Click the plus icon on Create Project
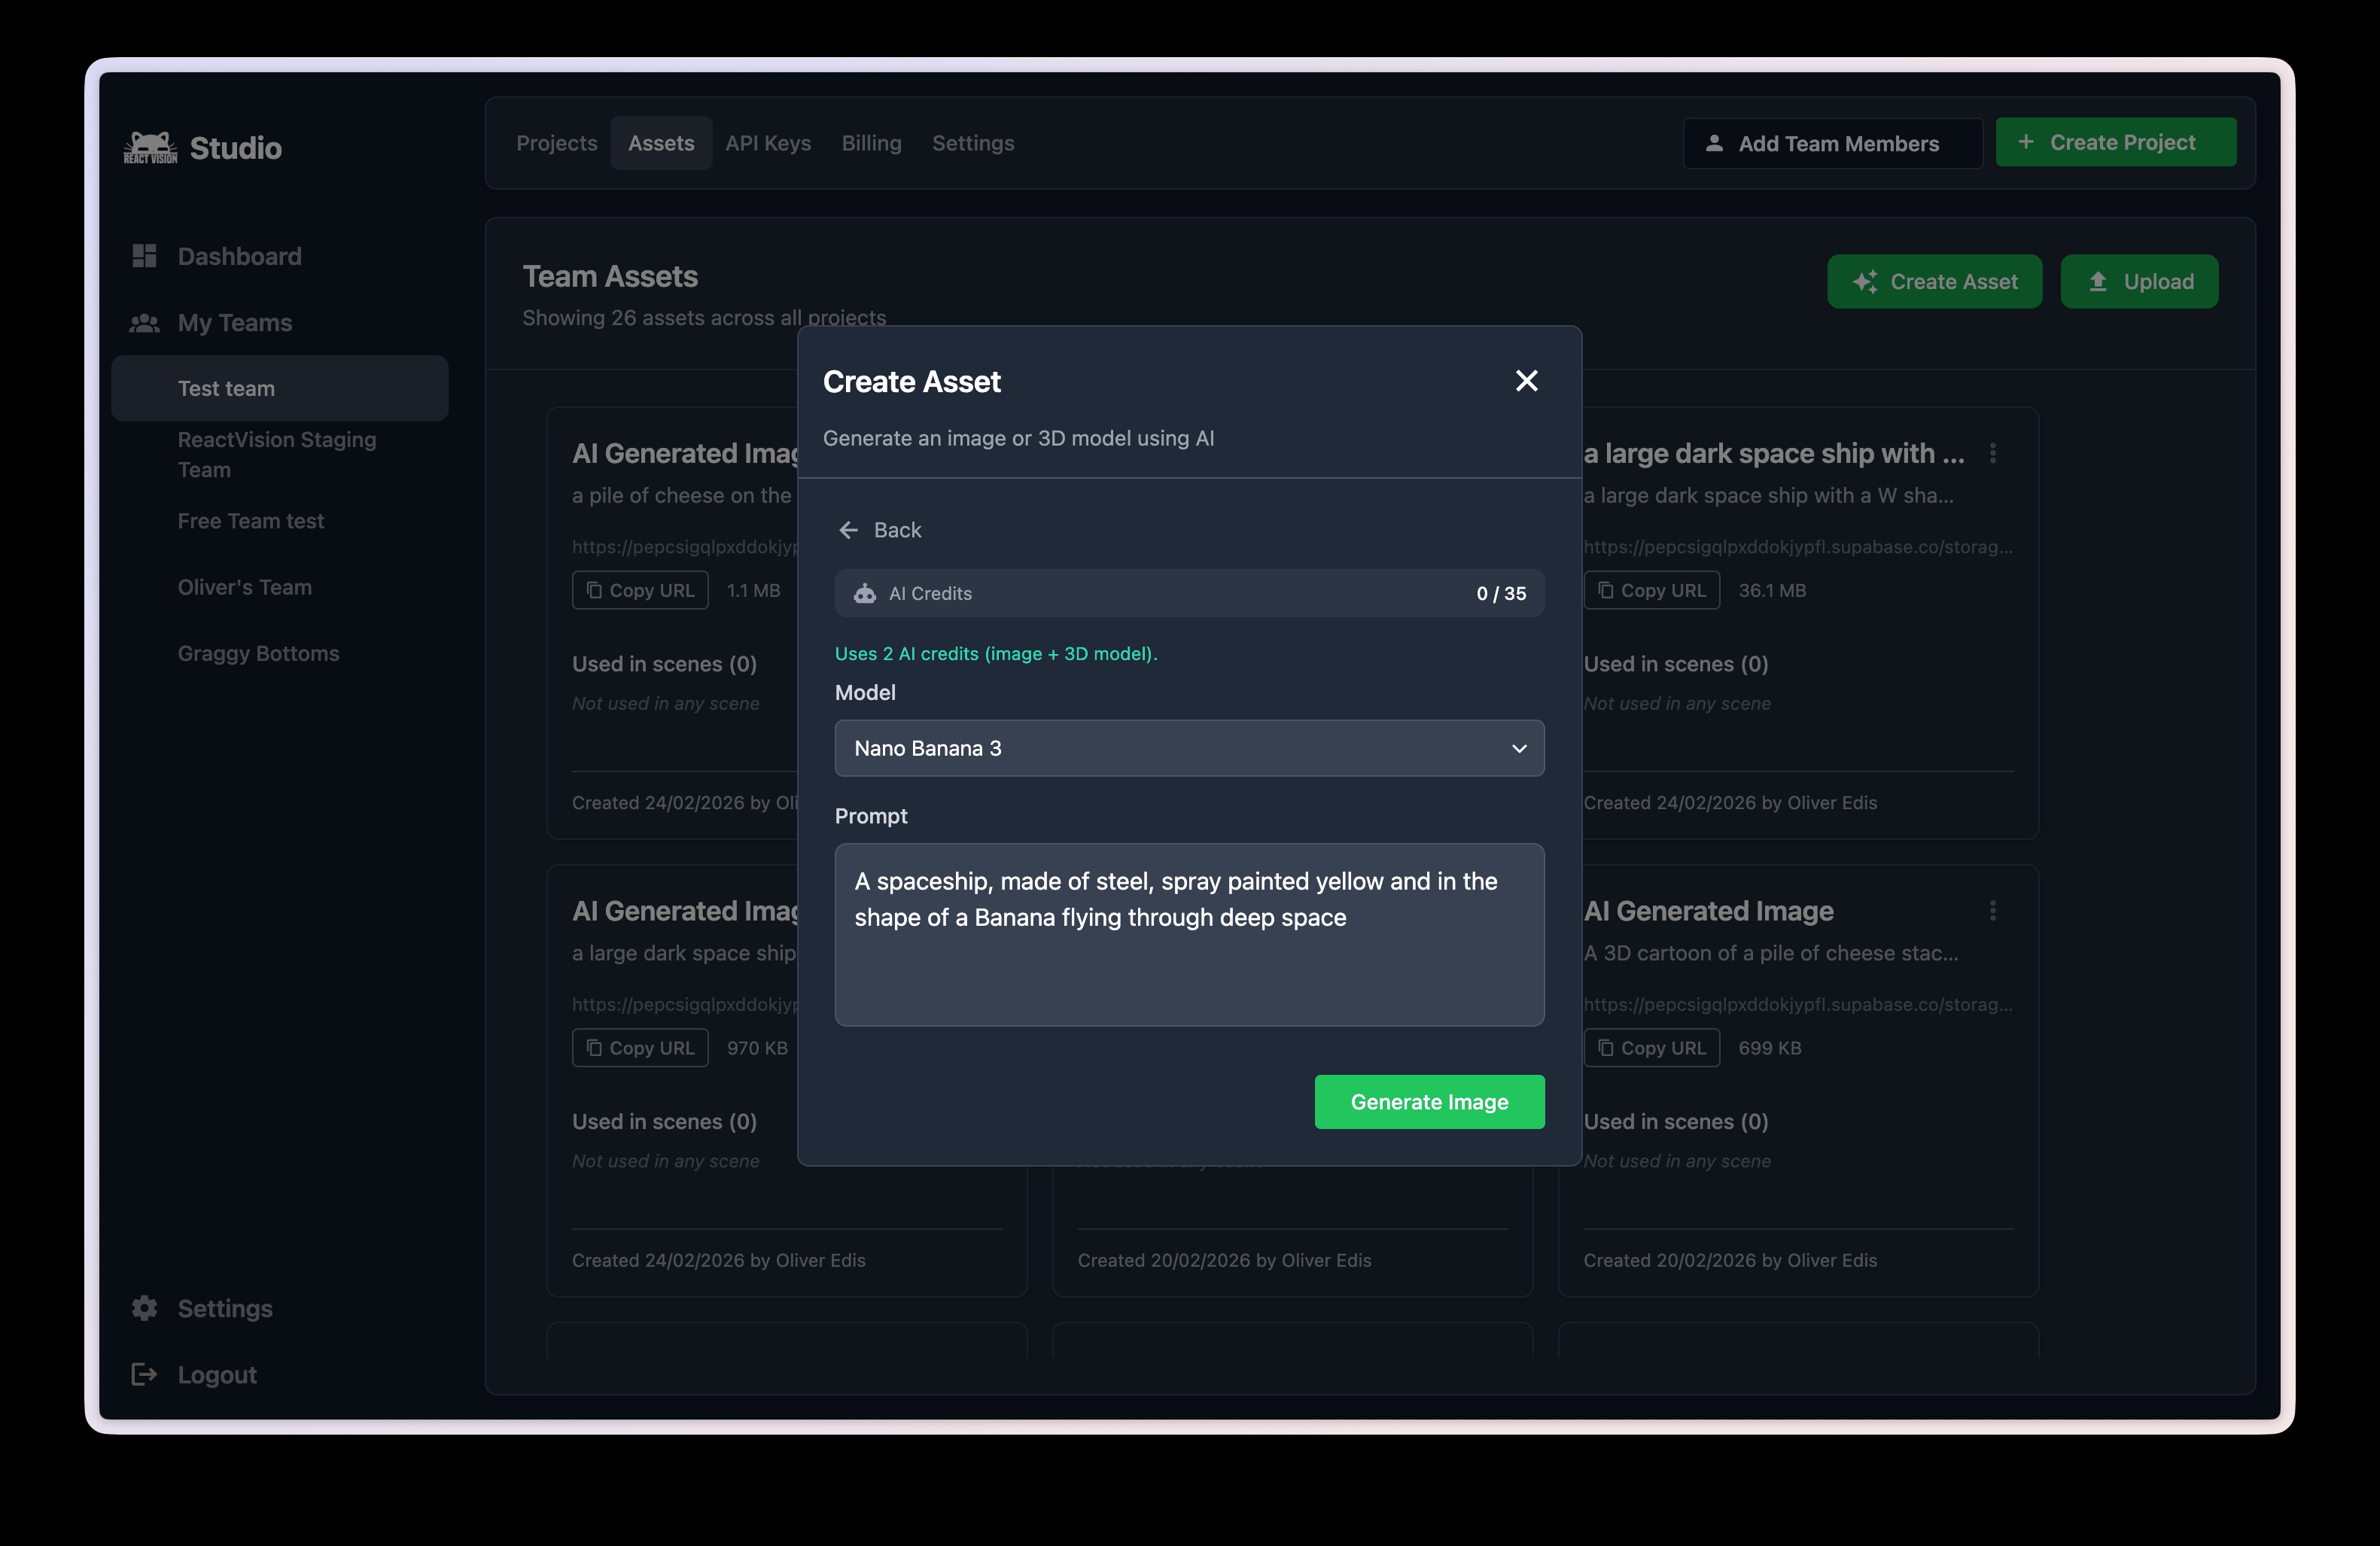 (2025, 142)
